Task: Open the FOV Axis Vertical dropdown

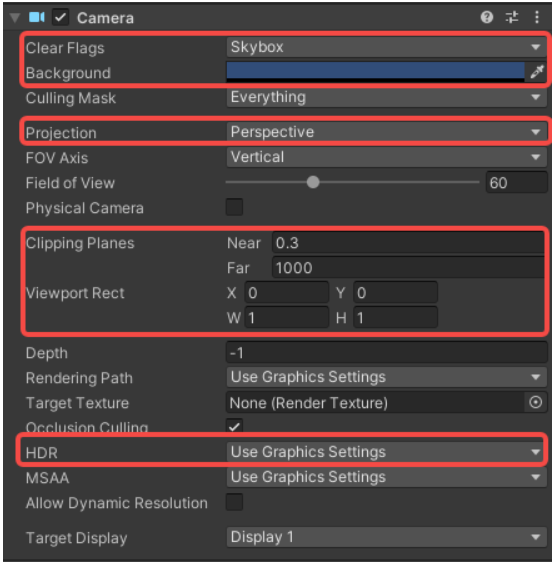Action: 386,157
